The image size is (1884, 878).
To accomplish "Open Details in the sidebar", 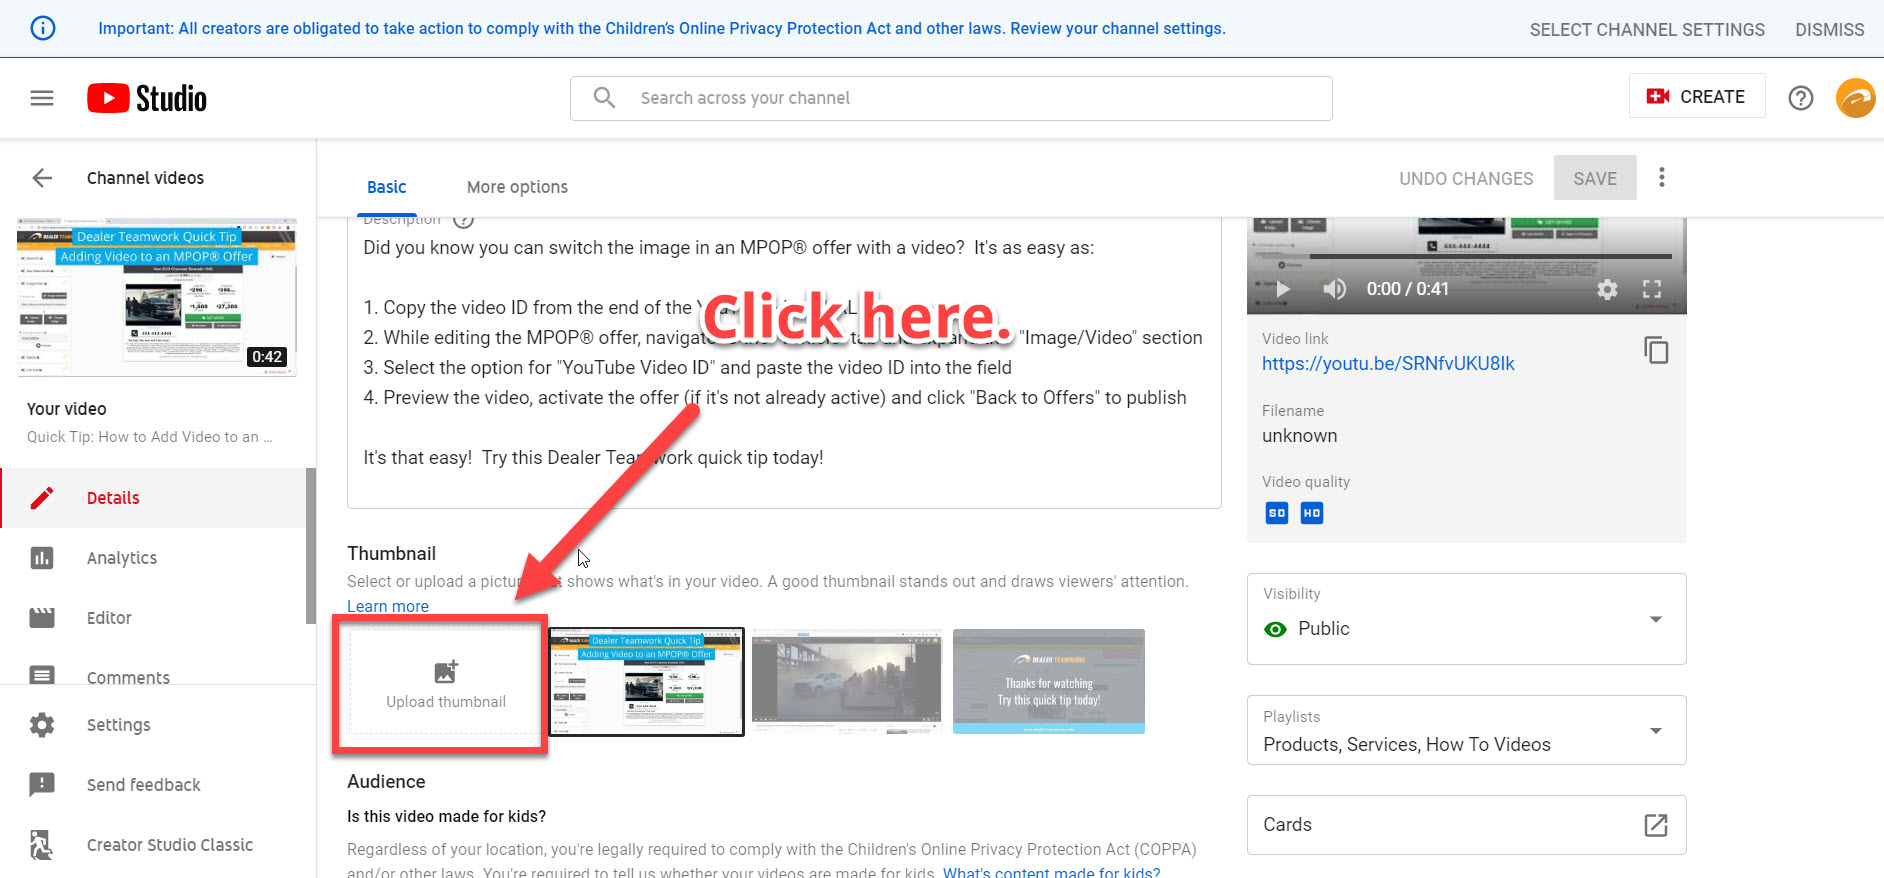I will [x=153, y=498].
